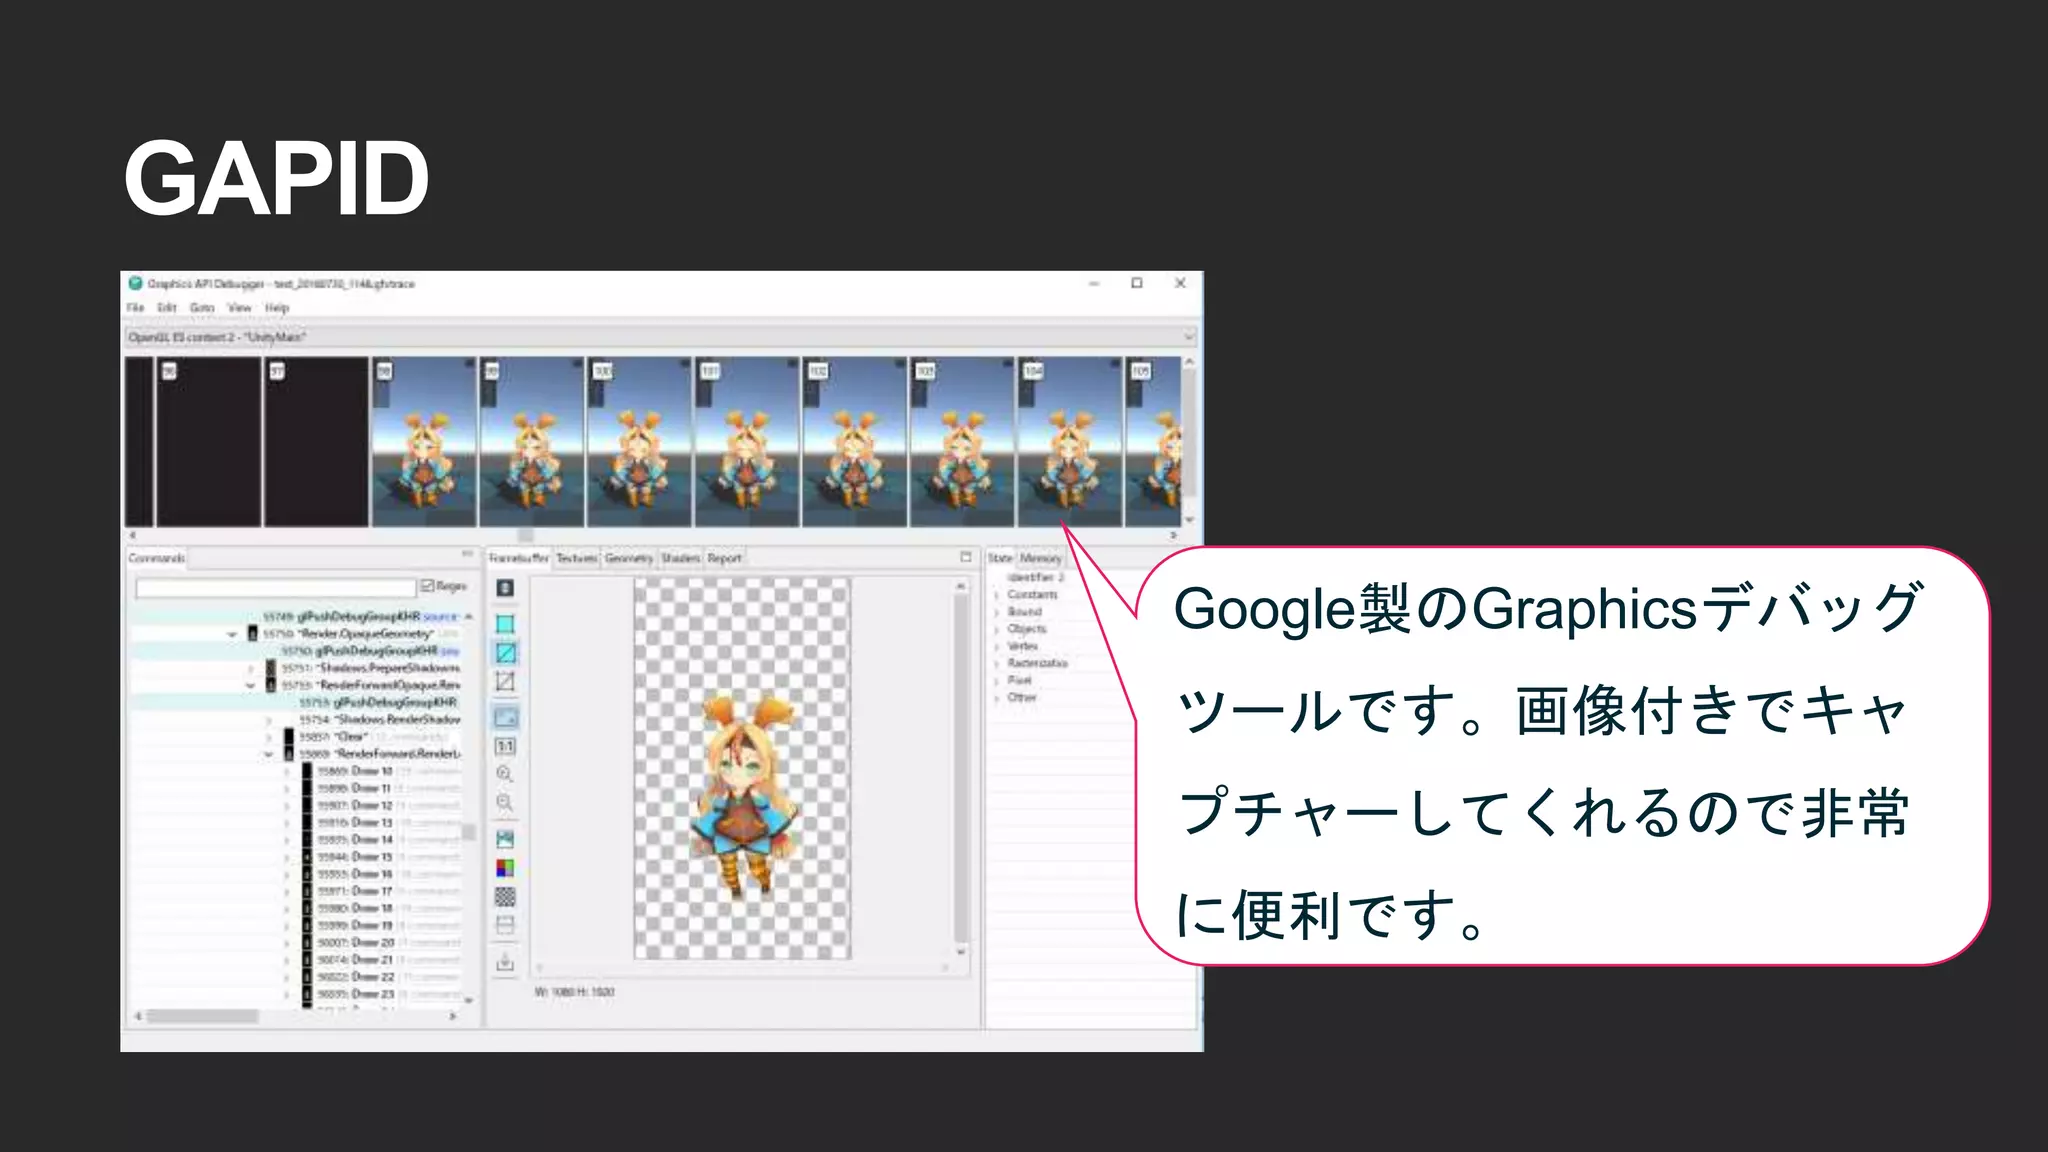
Task: Select the framebuffer attachment chooser icon
Action: point(505,588)
